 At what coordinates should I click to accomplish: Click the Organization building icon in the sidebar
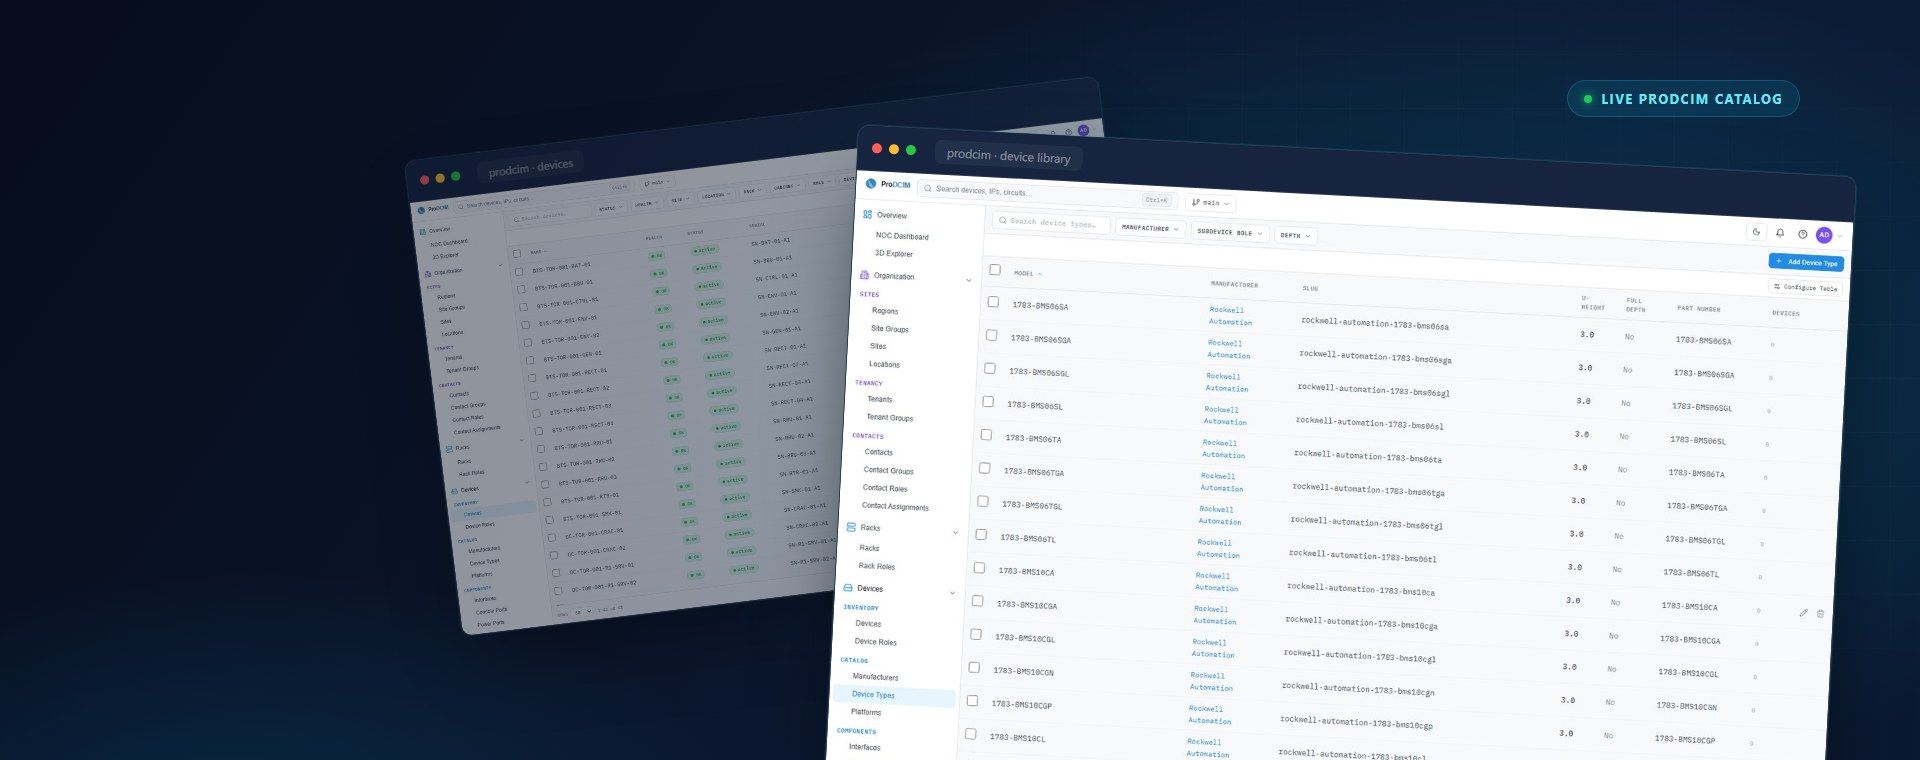[x=864, y=275]
